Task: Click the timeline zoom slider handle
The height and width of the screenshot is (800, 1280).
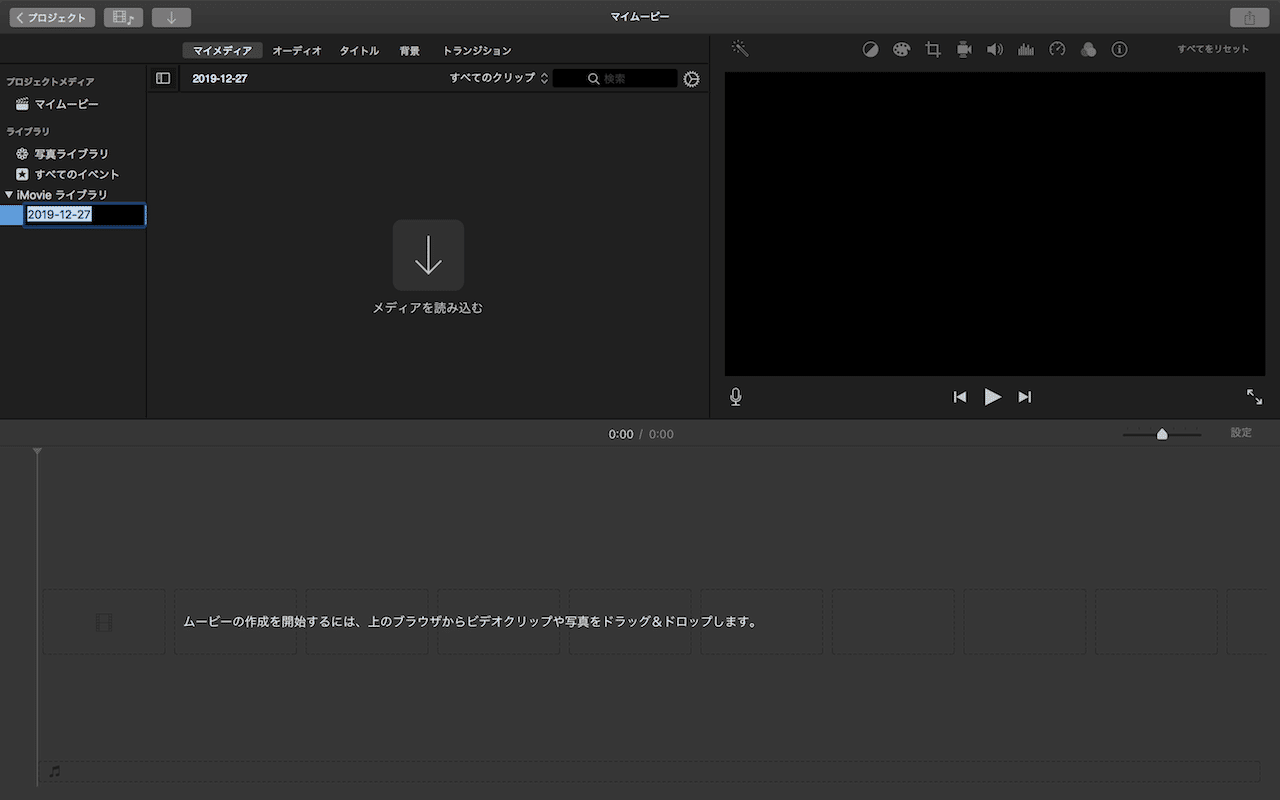Action: pos(1162,434)
